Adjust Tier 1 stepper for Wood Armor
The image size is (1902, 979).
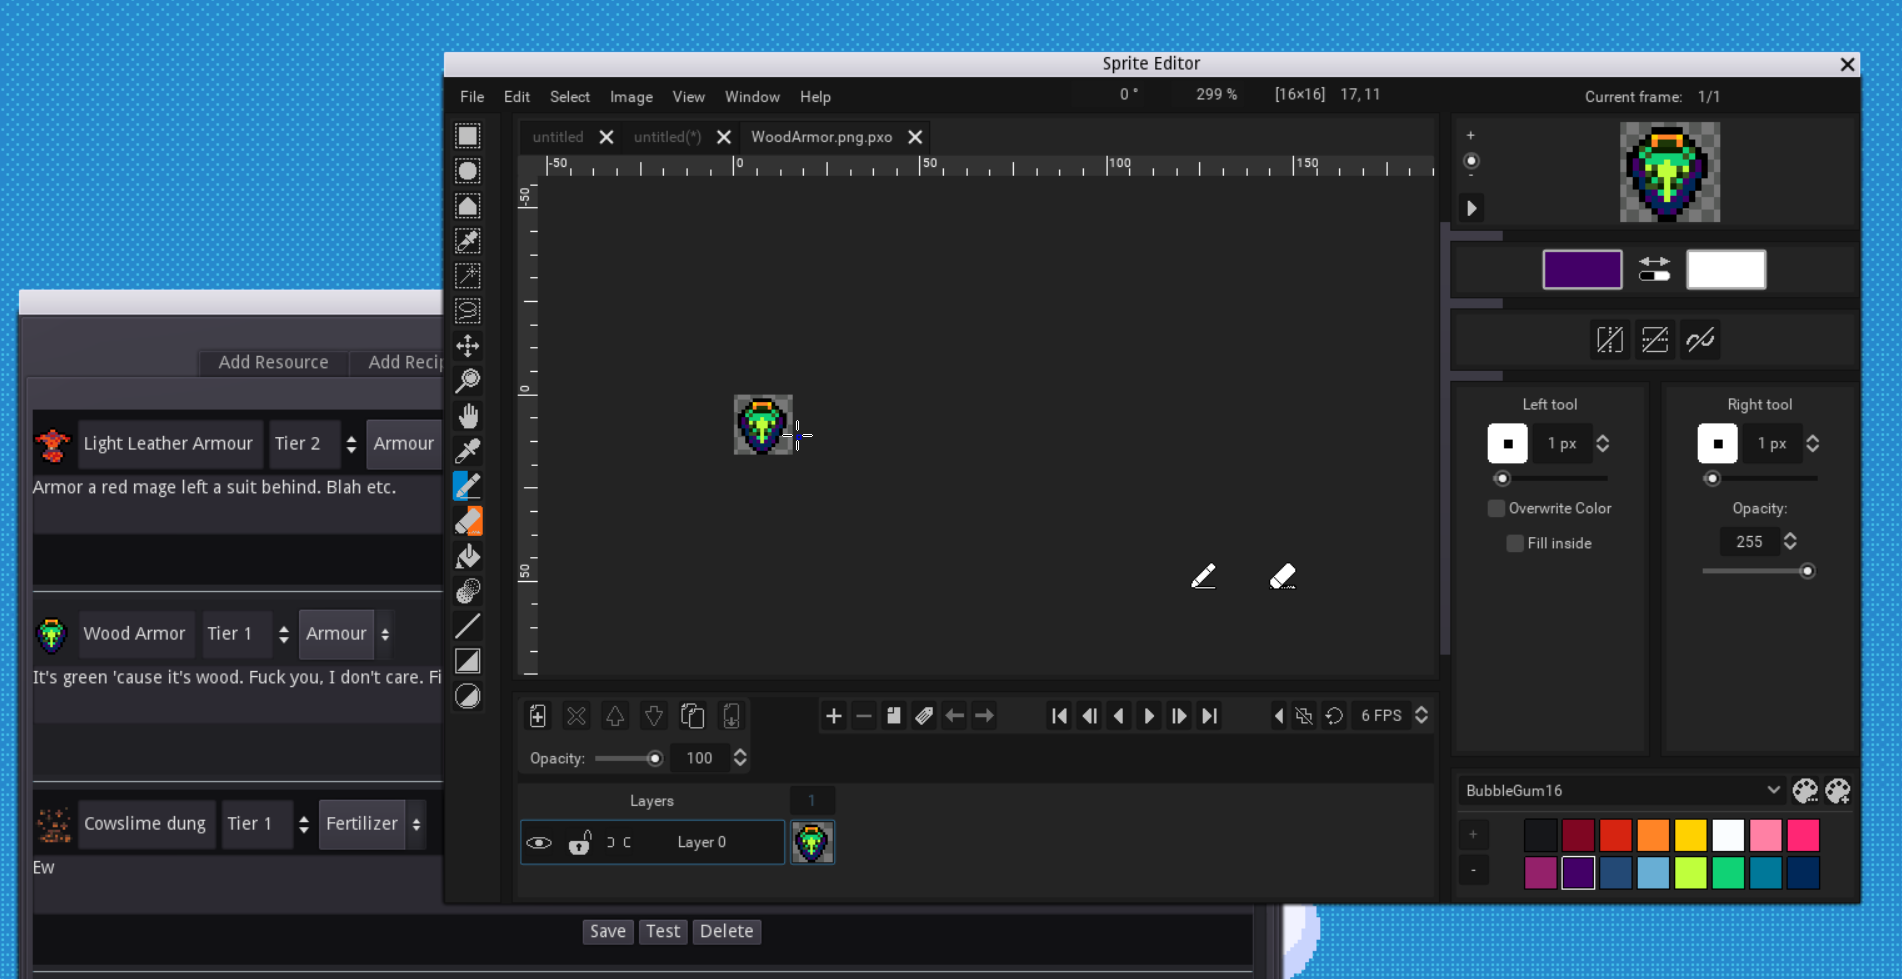(284, 634)
